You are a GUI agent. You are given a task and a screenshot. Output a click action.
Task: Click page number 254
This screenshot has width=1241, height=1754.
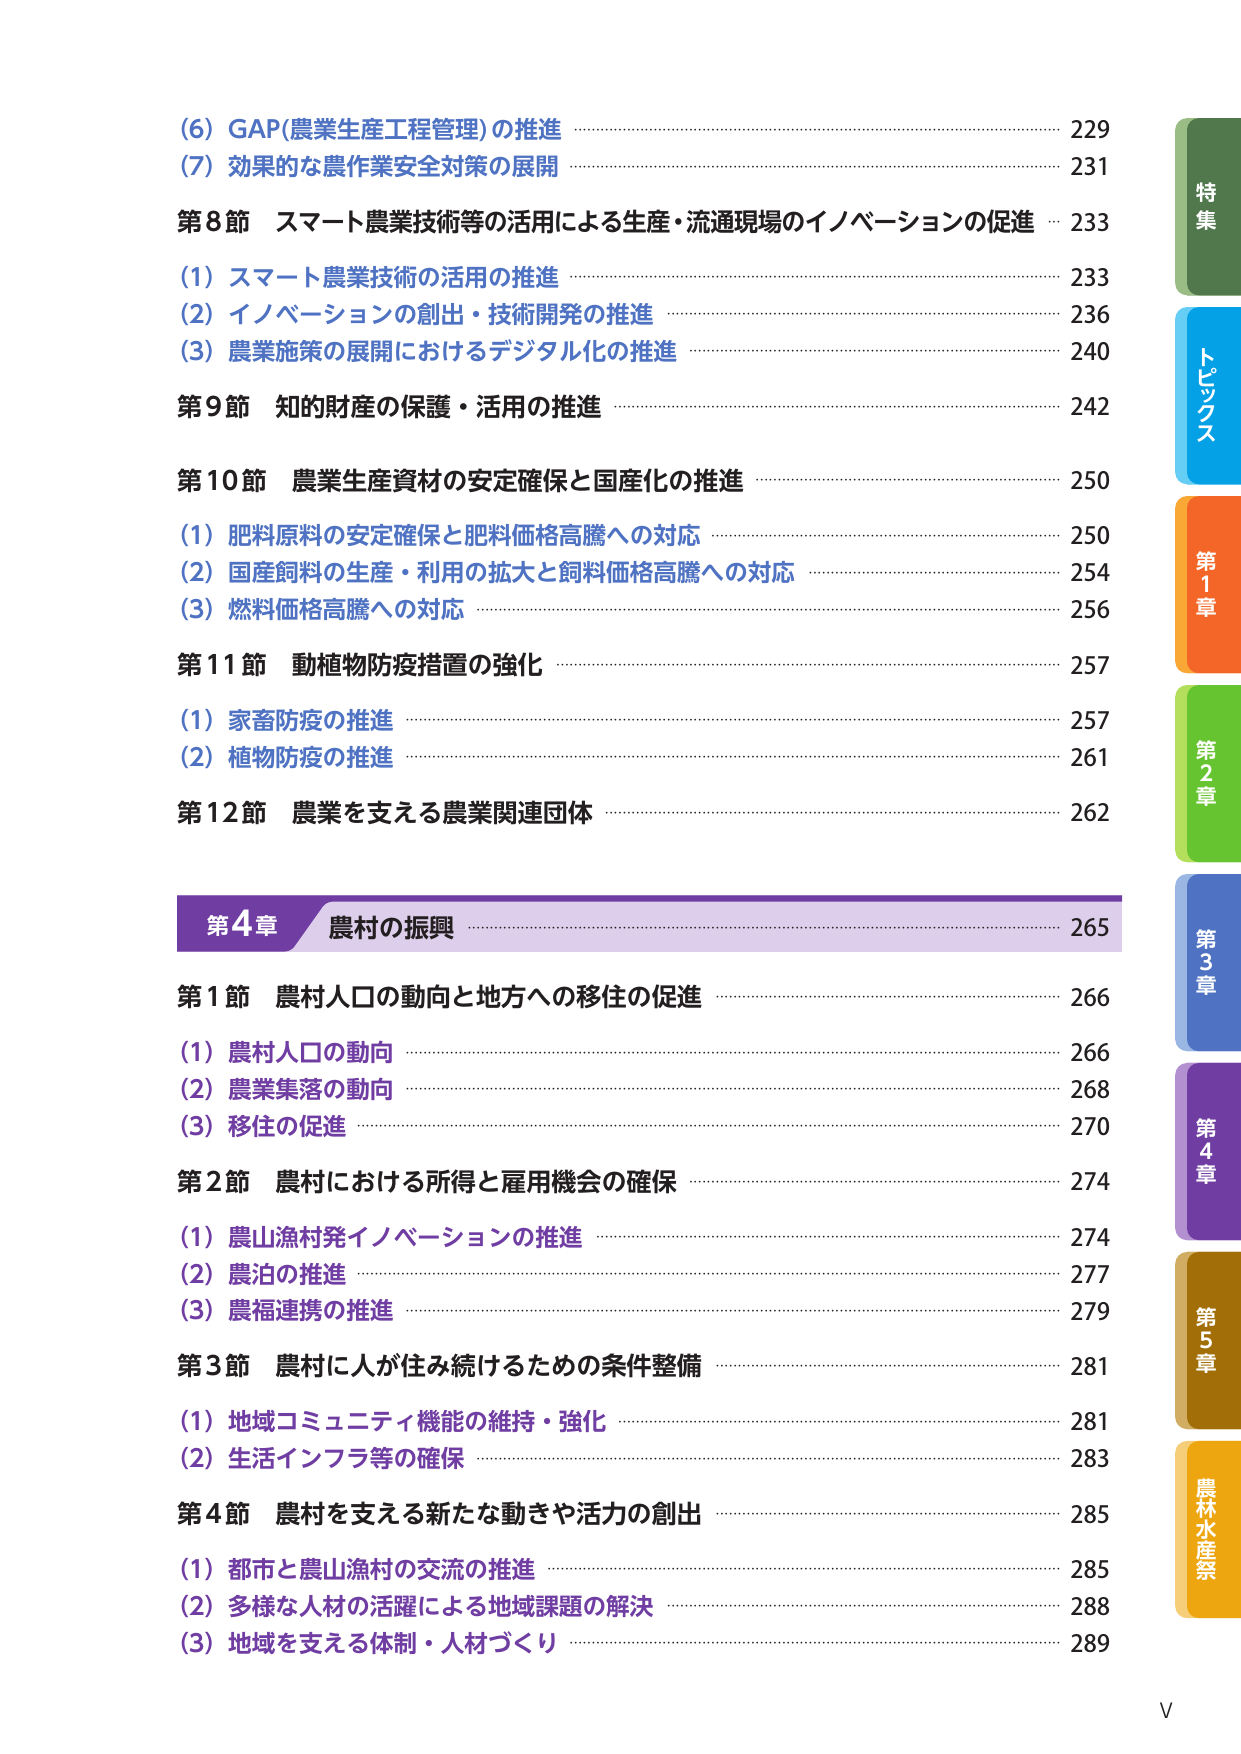1090,573
